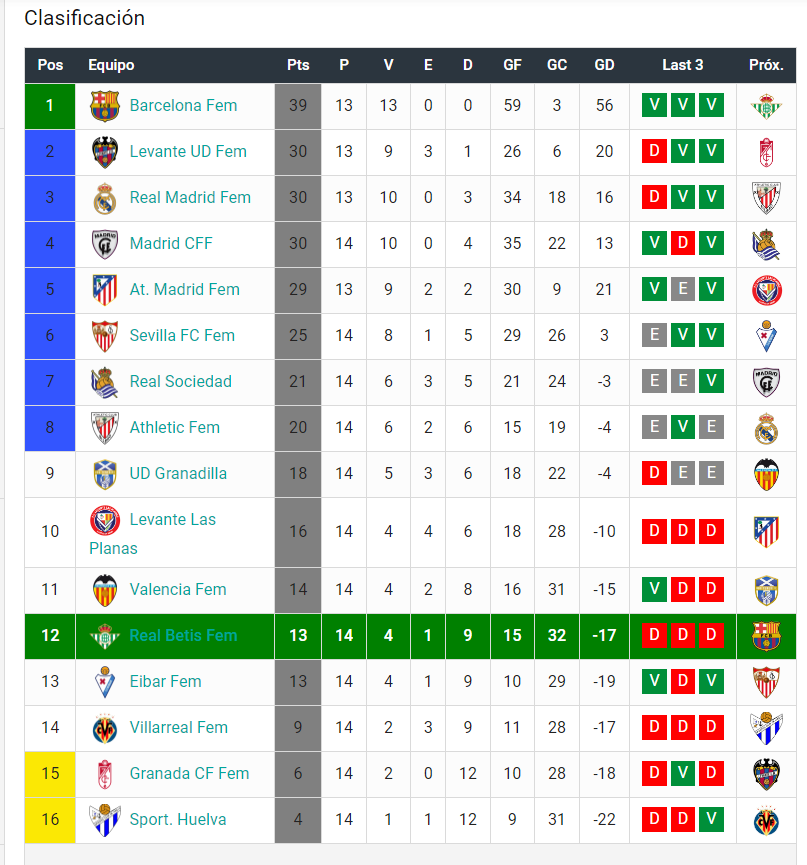Click the highlighted Real Betis Fem link
The width and height of the screenshot is (807, 865).
click(x=183, y=636)
